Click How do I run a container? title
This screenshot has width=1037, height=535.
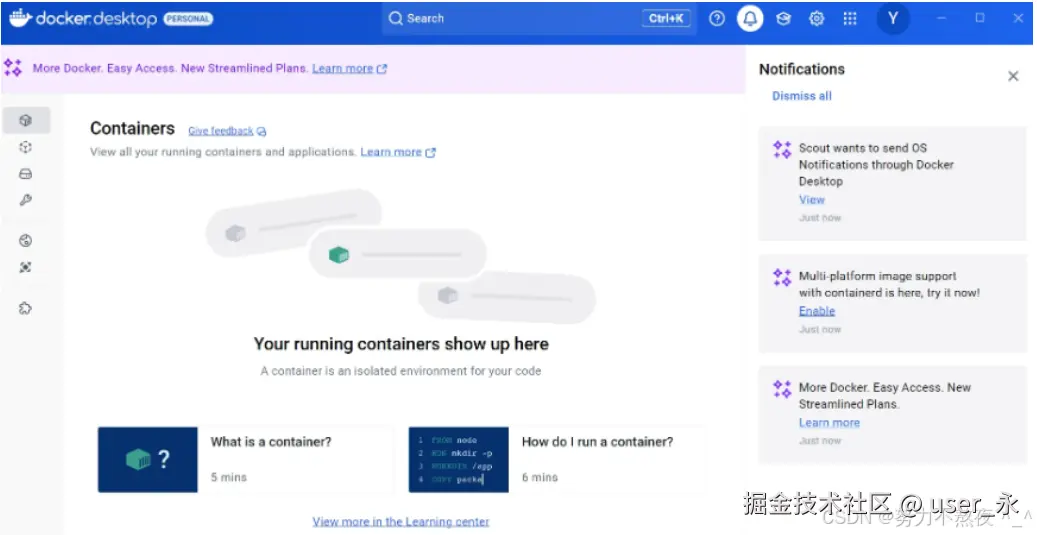(x=597, y=442)
